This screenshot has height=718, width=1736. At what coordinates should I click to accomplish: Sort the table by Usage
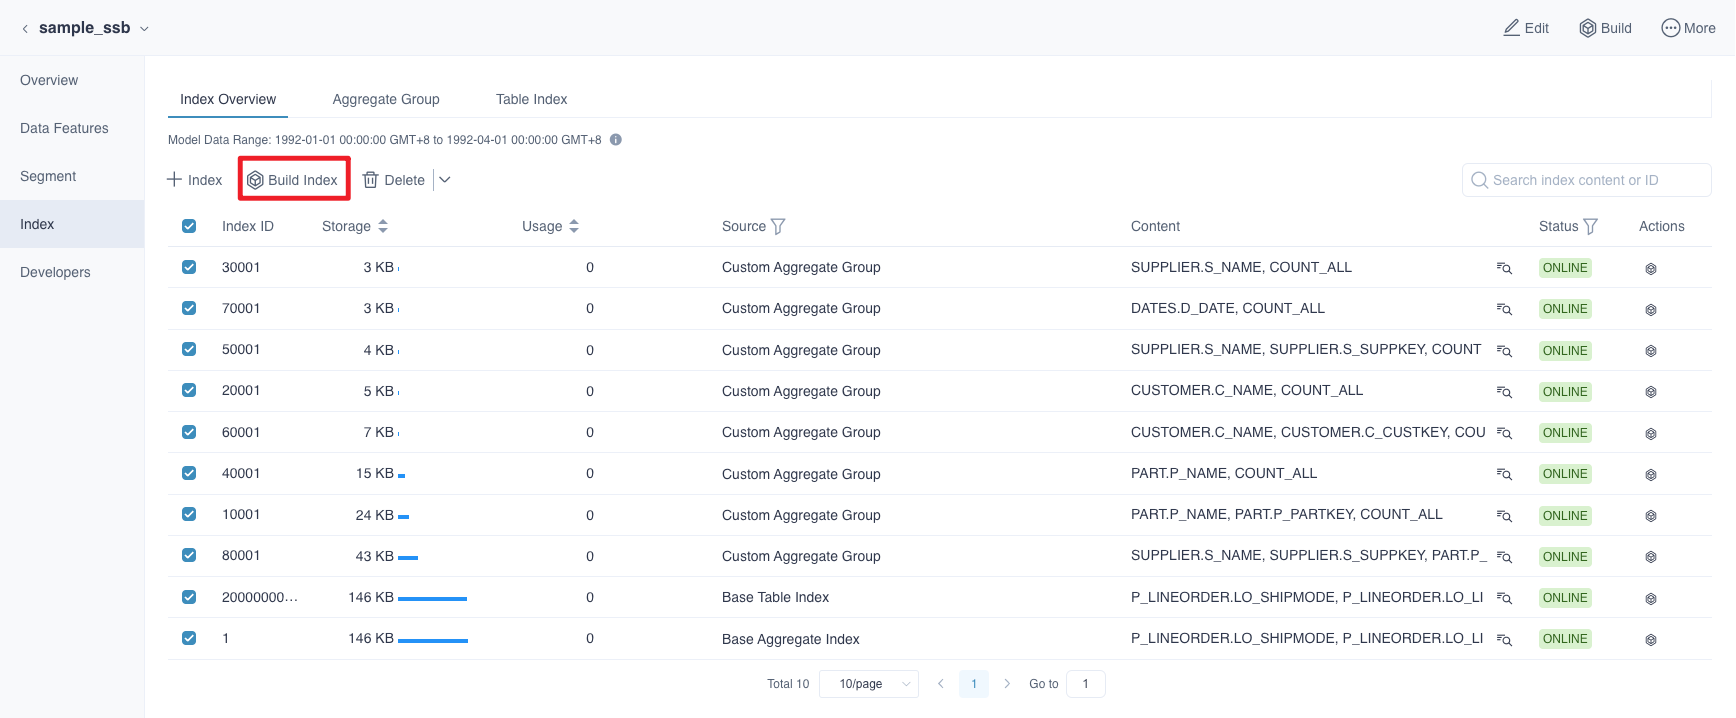(x=574, y=227)
